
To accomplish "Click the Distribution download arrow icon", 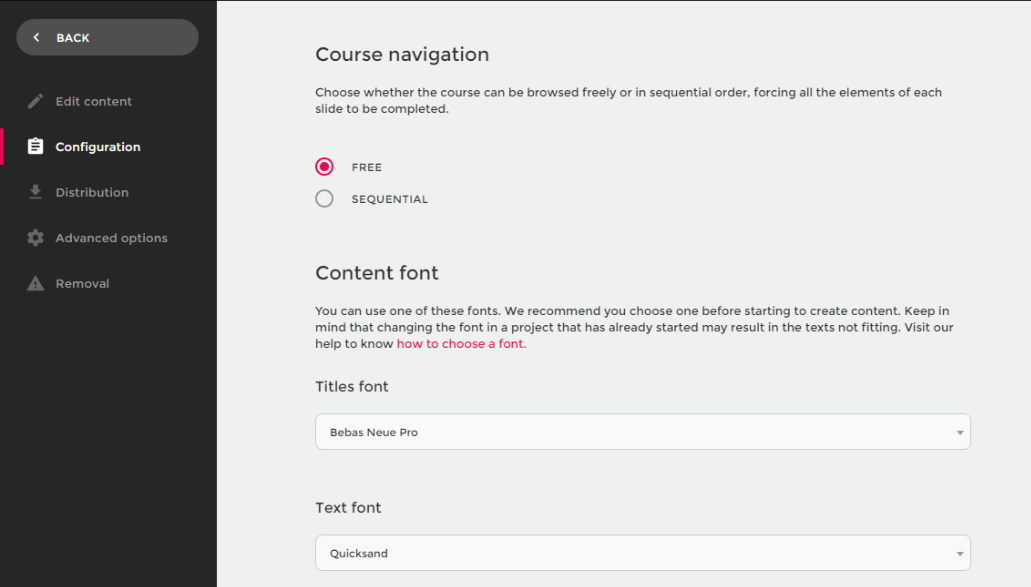I will tap(36, 192).
